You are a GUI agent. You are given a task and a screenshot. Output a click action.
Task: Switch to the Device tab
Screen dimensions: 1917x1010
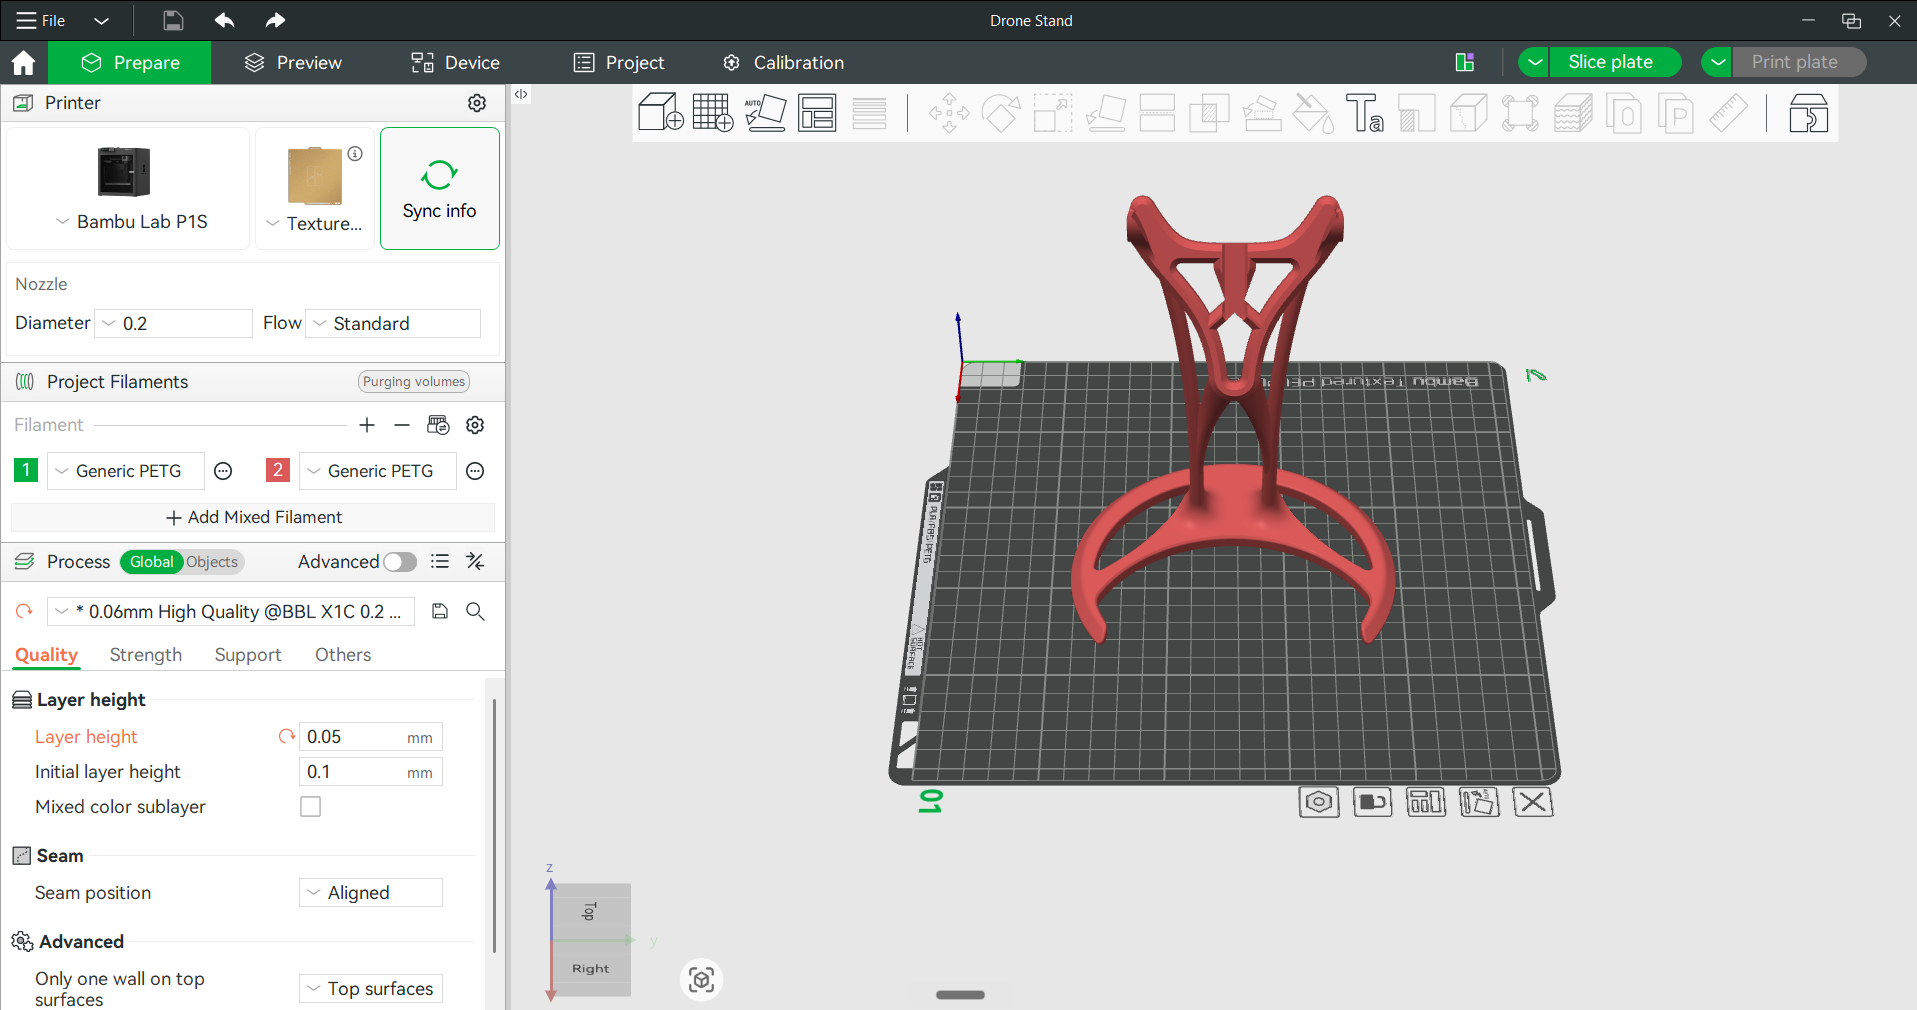point(455,62)
